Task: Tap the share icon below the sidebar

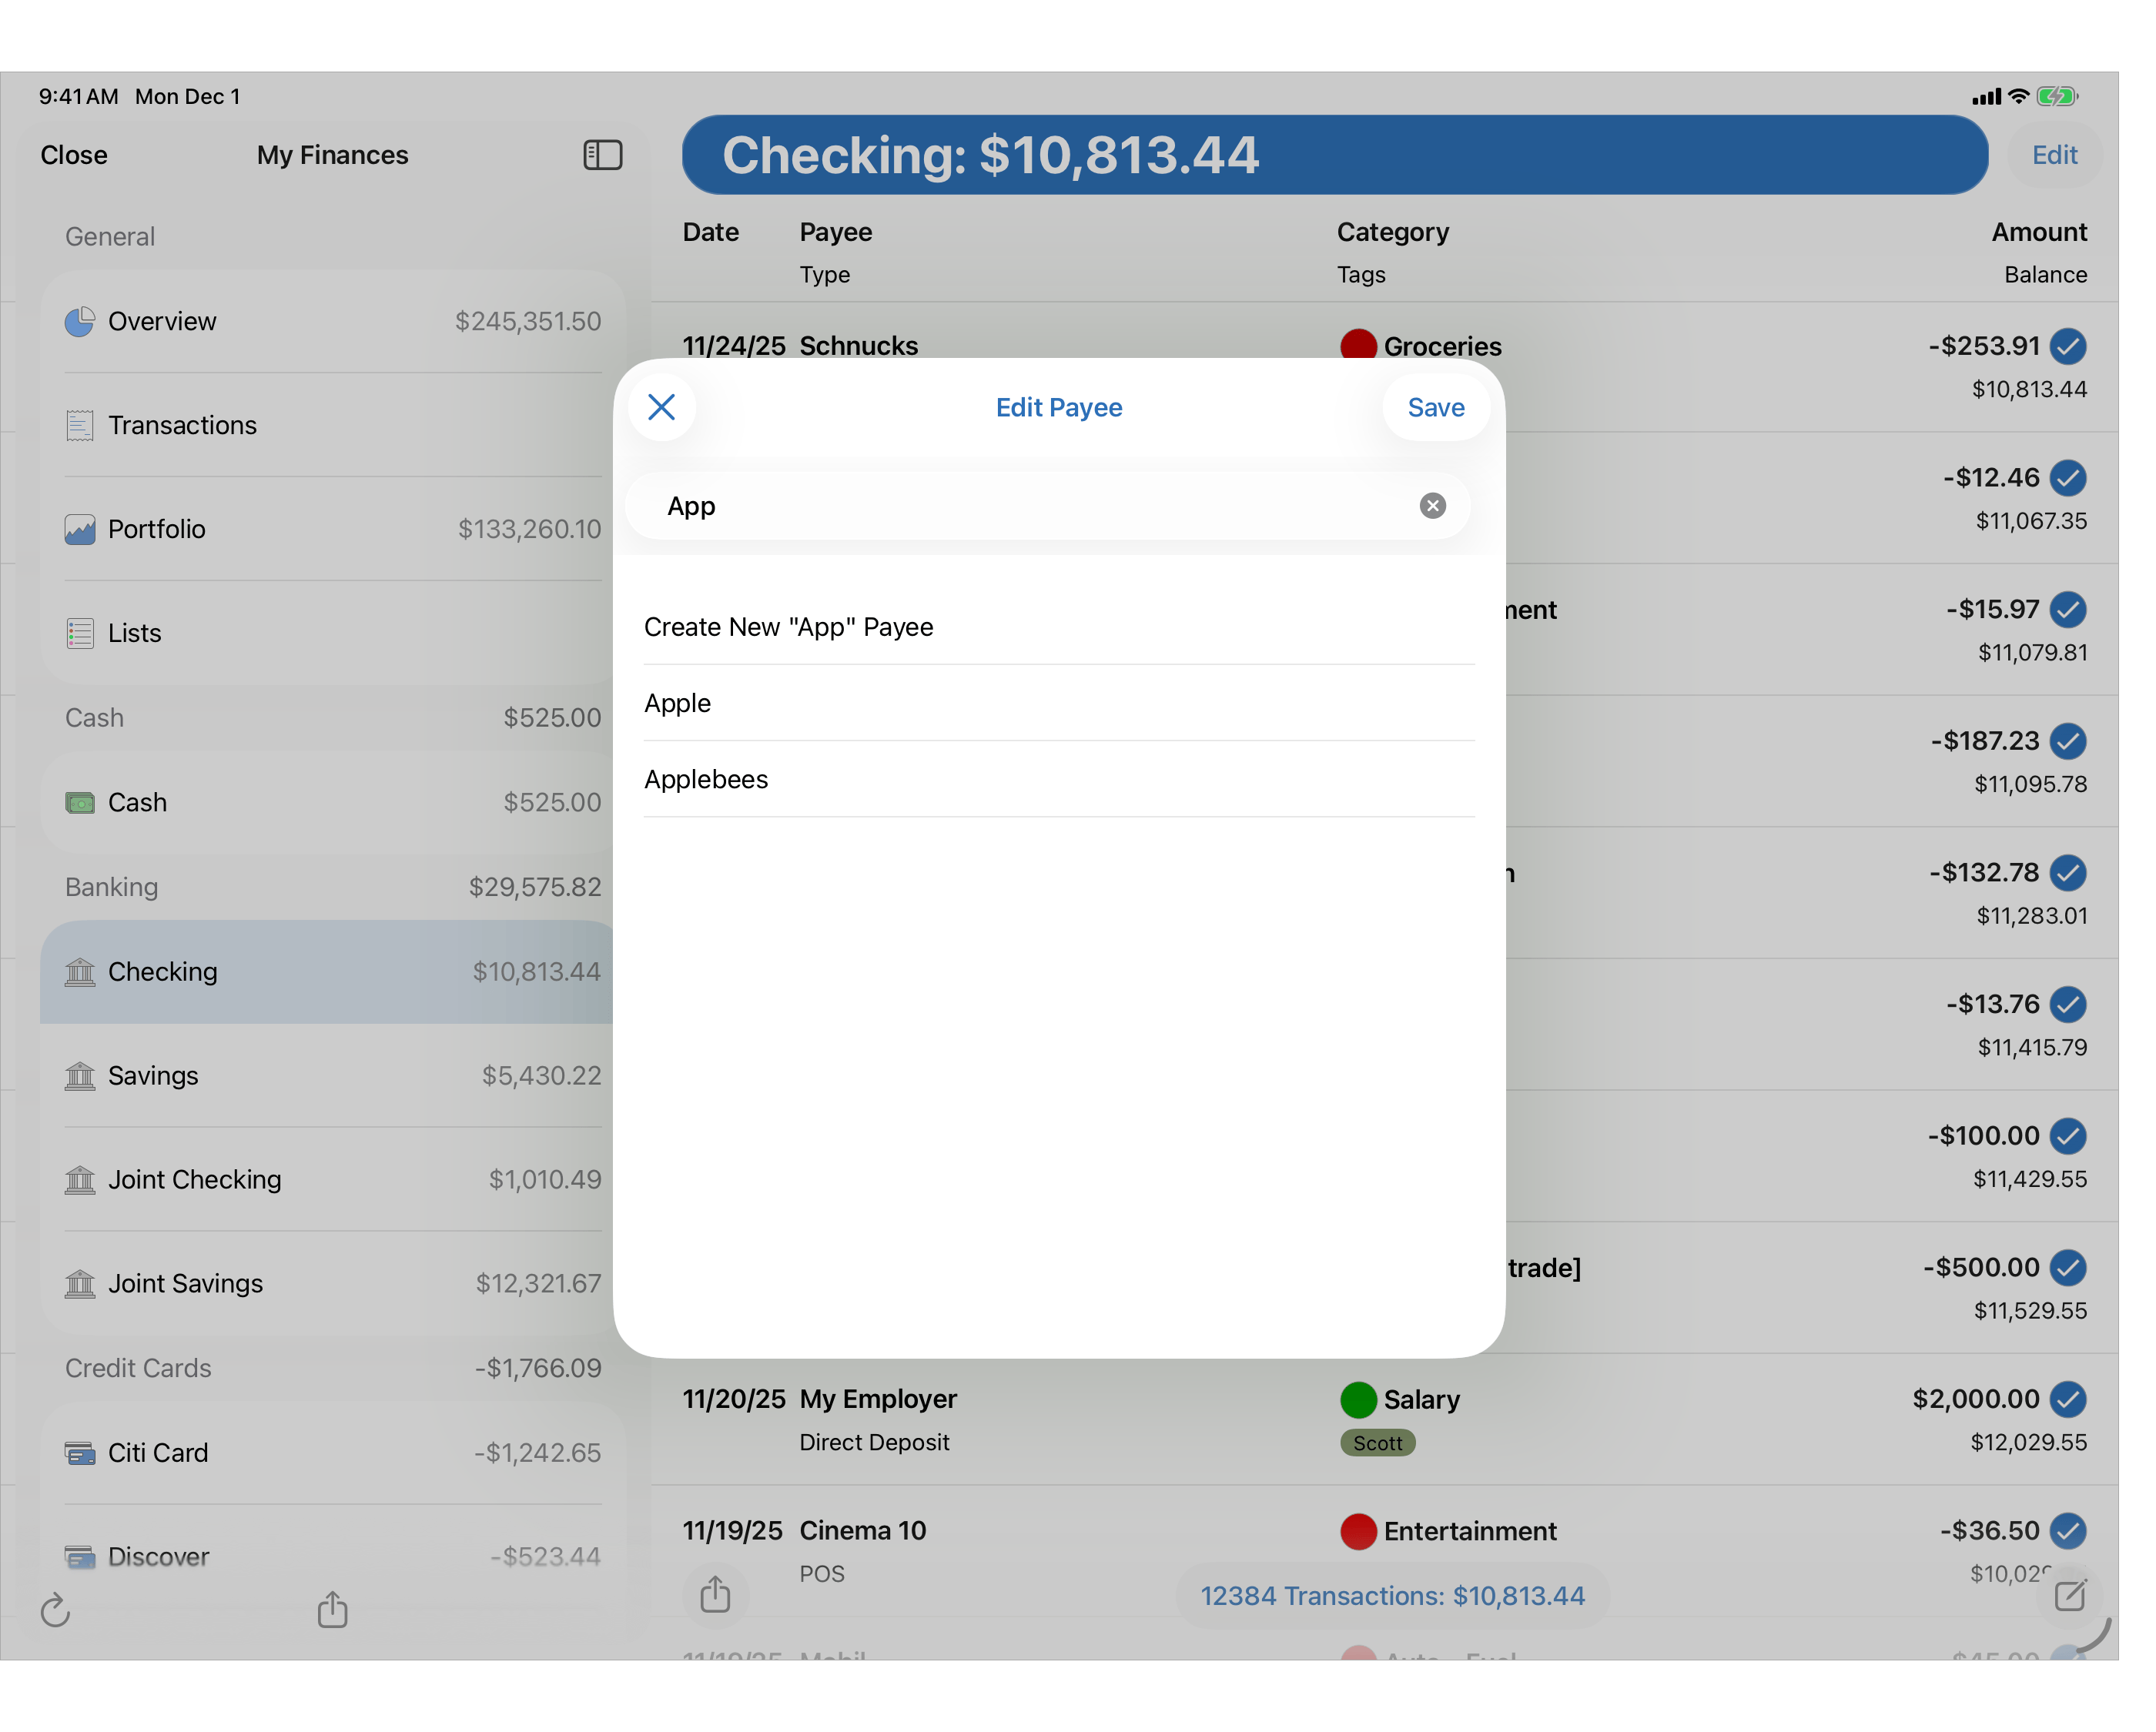Action: pyautogui.click(x=332, y=1610)
